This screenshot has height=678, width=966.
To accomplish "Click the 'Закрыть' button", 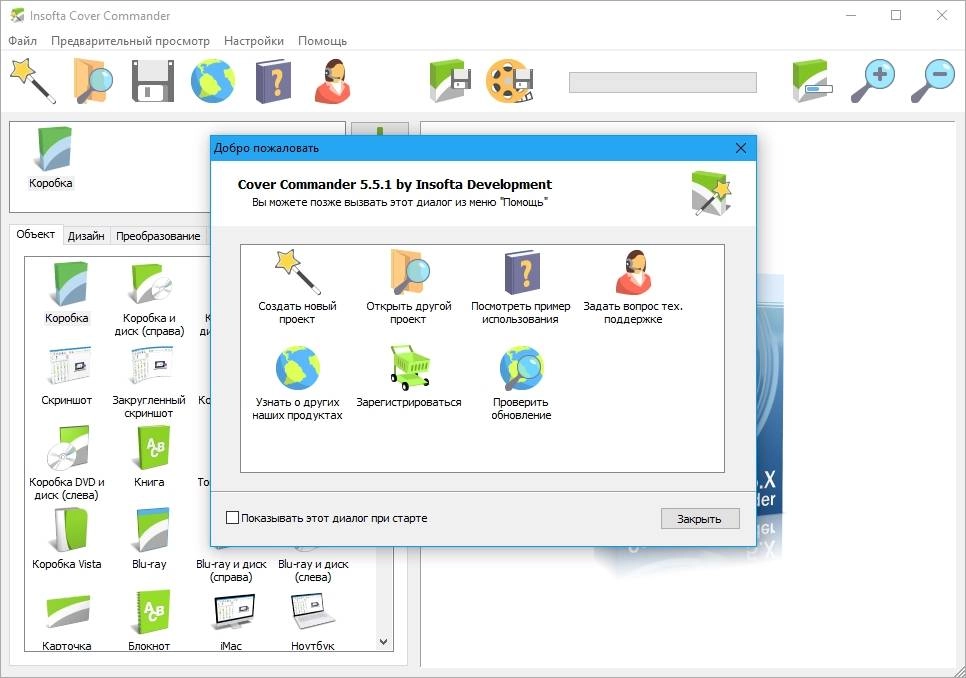I will click(700, 519).
